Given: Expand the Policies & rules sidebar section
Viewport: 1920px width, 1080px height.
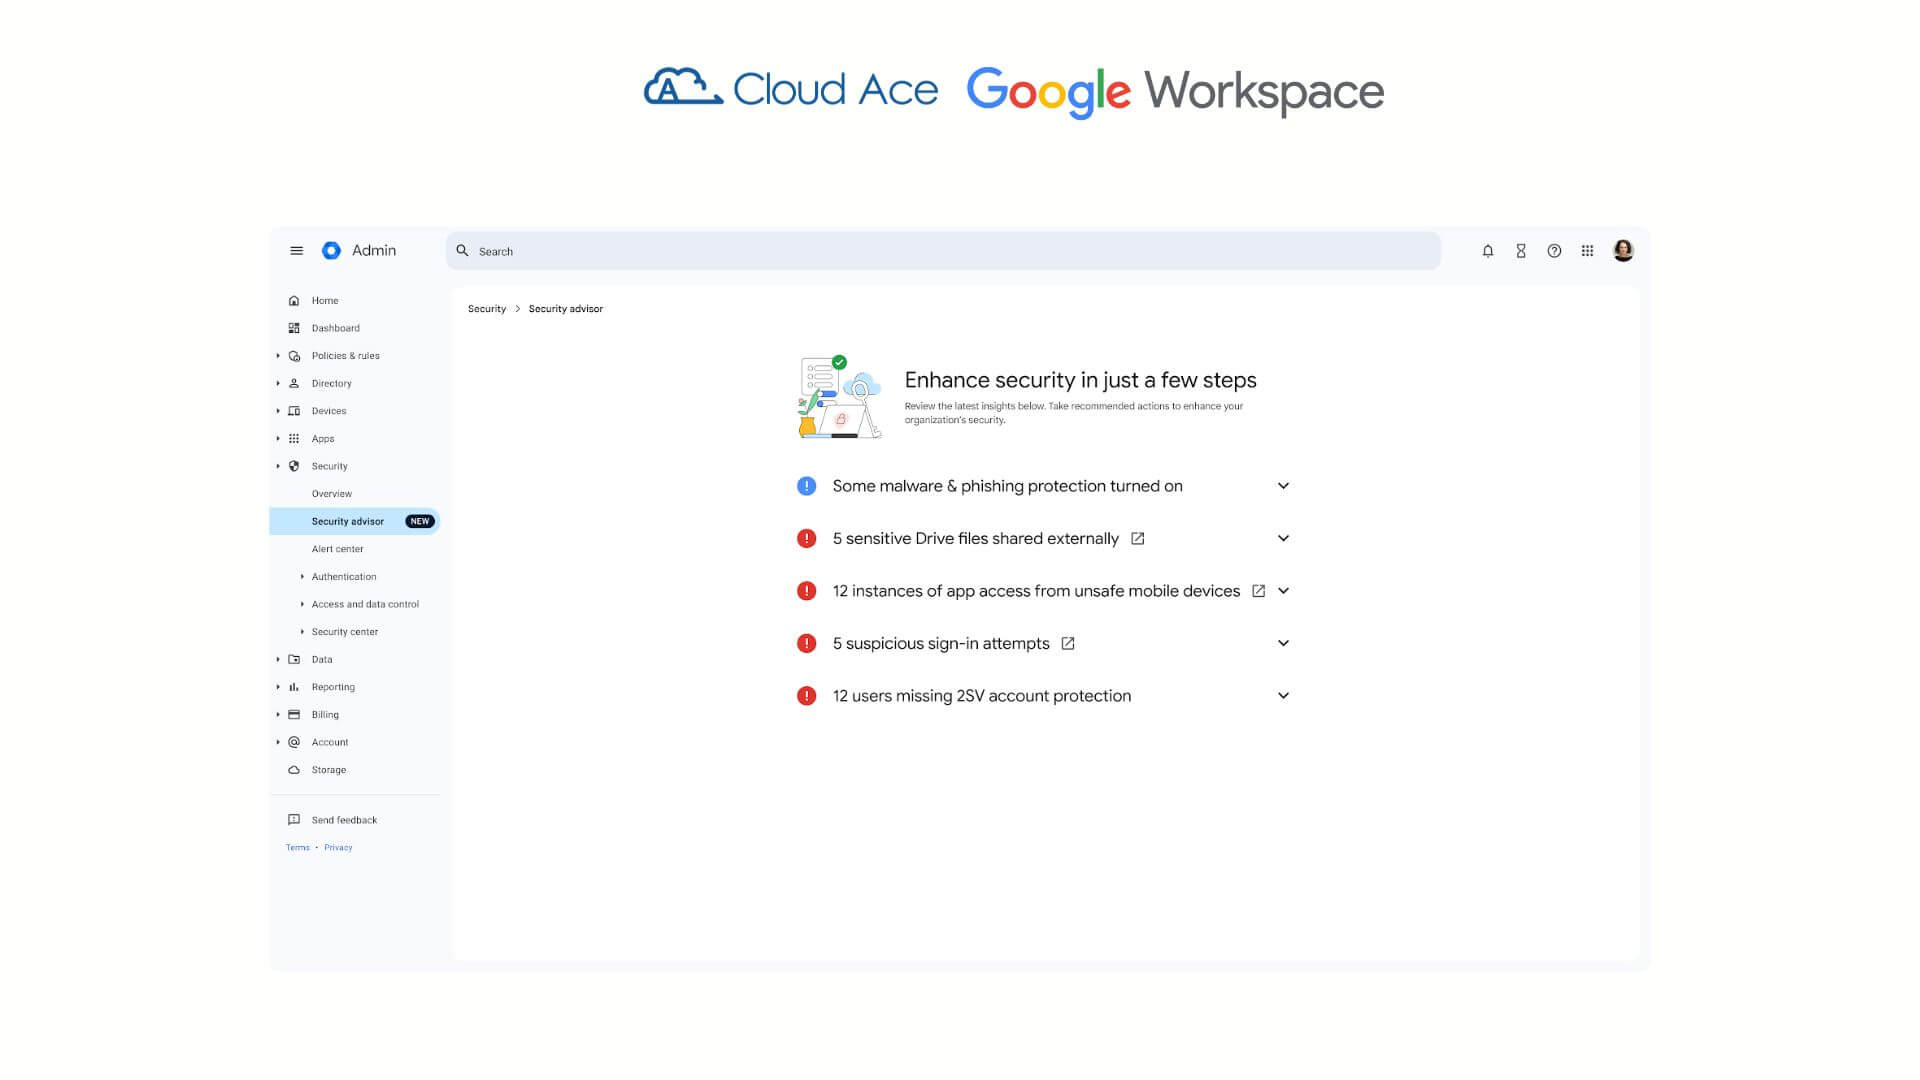Looking at the screenshot, I should (x=278, y=356).
